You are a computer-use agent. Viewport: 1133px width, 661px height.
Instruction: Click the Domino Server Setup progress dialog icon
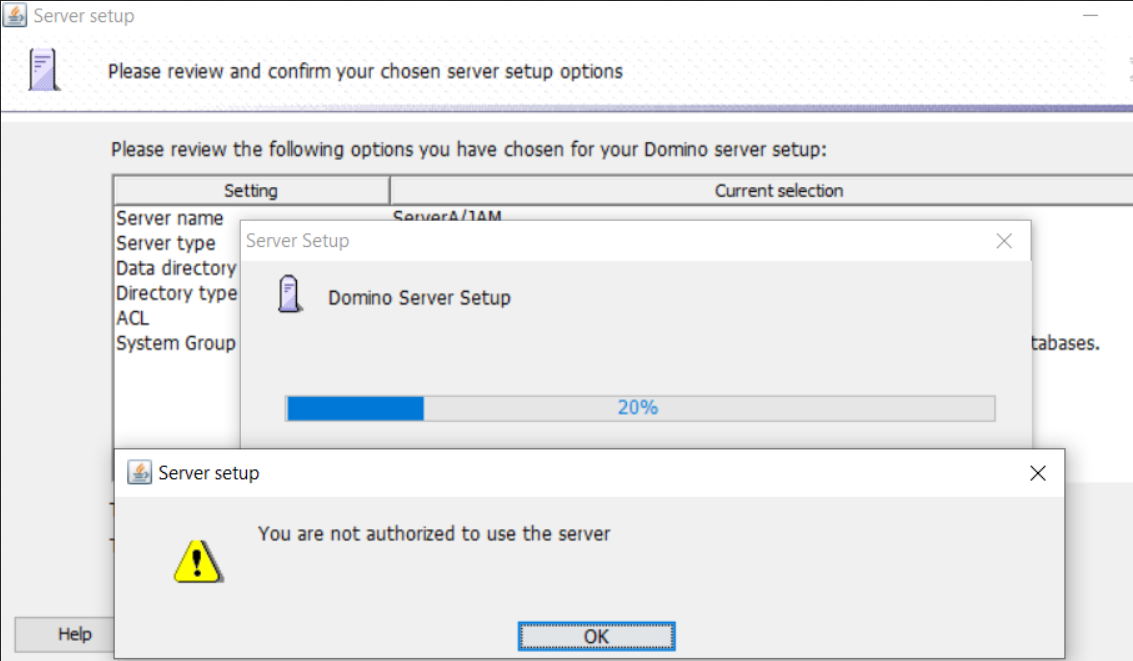[x=290, y=295]
